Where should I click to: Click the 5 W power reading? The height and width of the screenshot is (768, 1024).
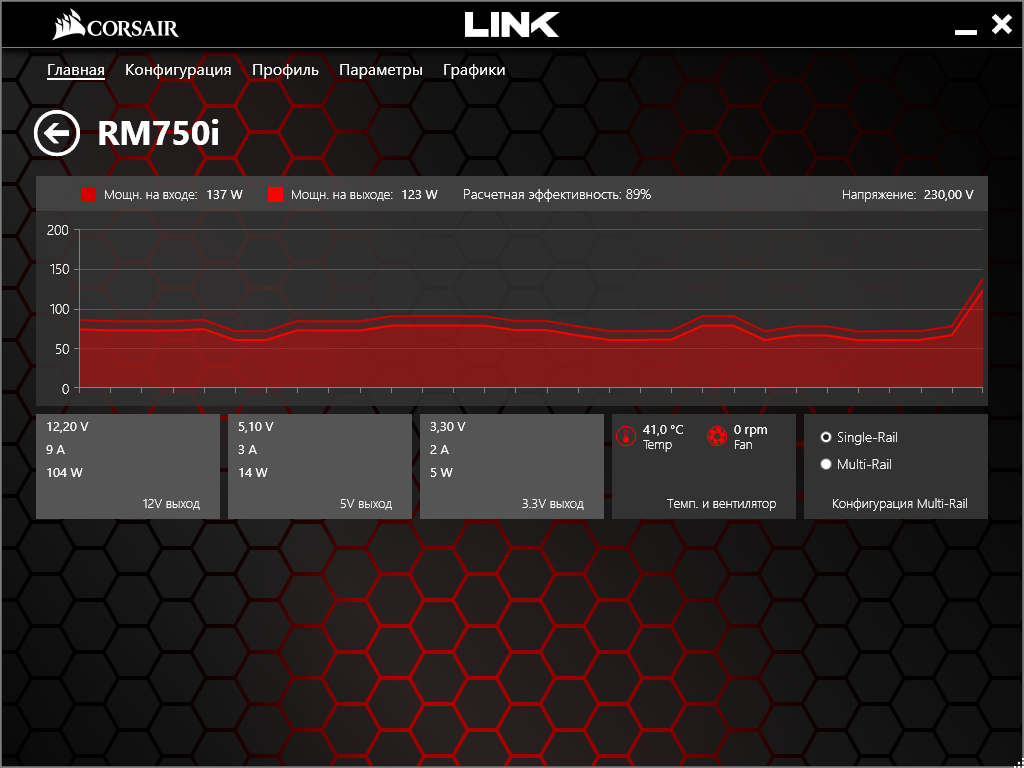[441, 473]
